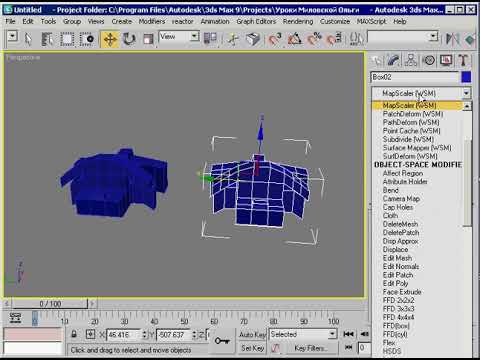The image size is (480, 360).
Task: Toggle Angle Snap
Action: [294, 39]
